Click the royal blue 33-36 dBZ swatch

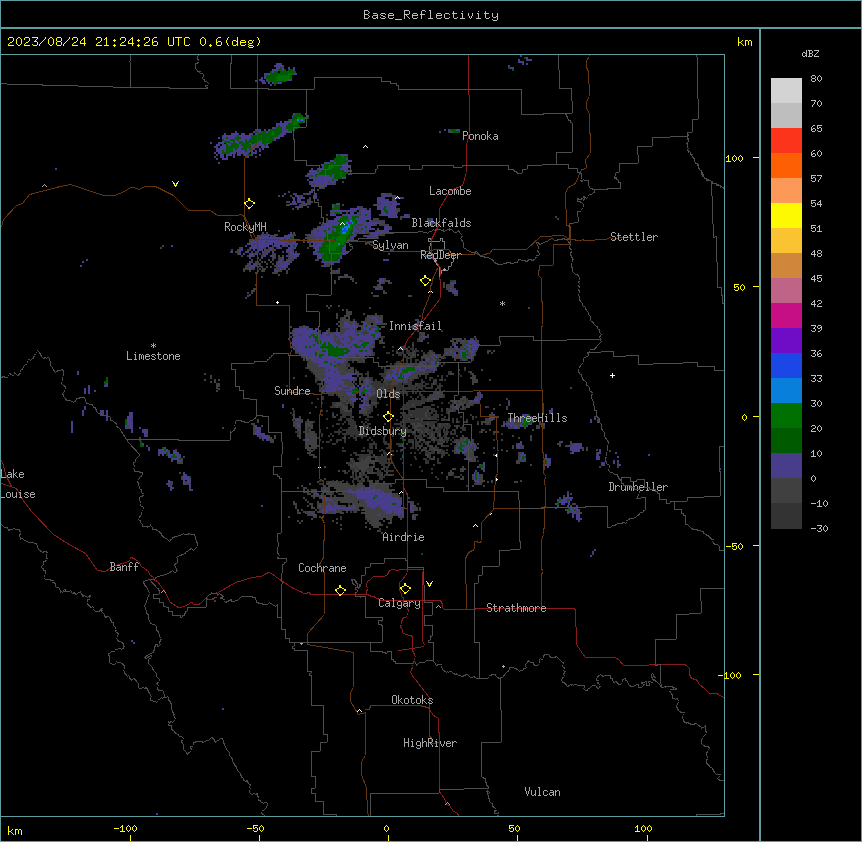pos(786,365)
